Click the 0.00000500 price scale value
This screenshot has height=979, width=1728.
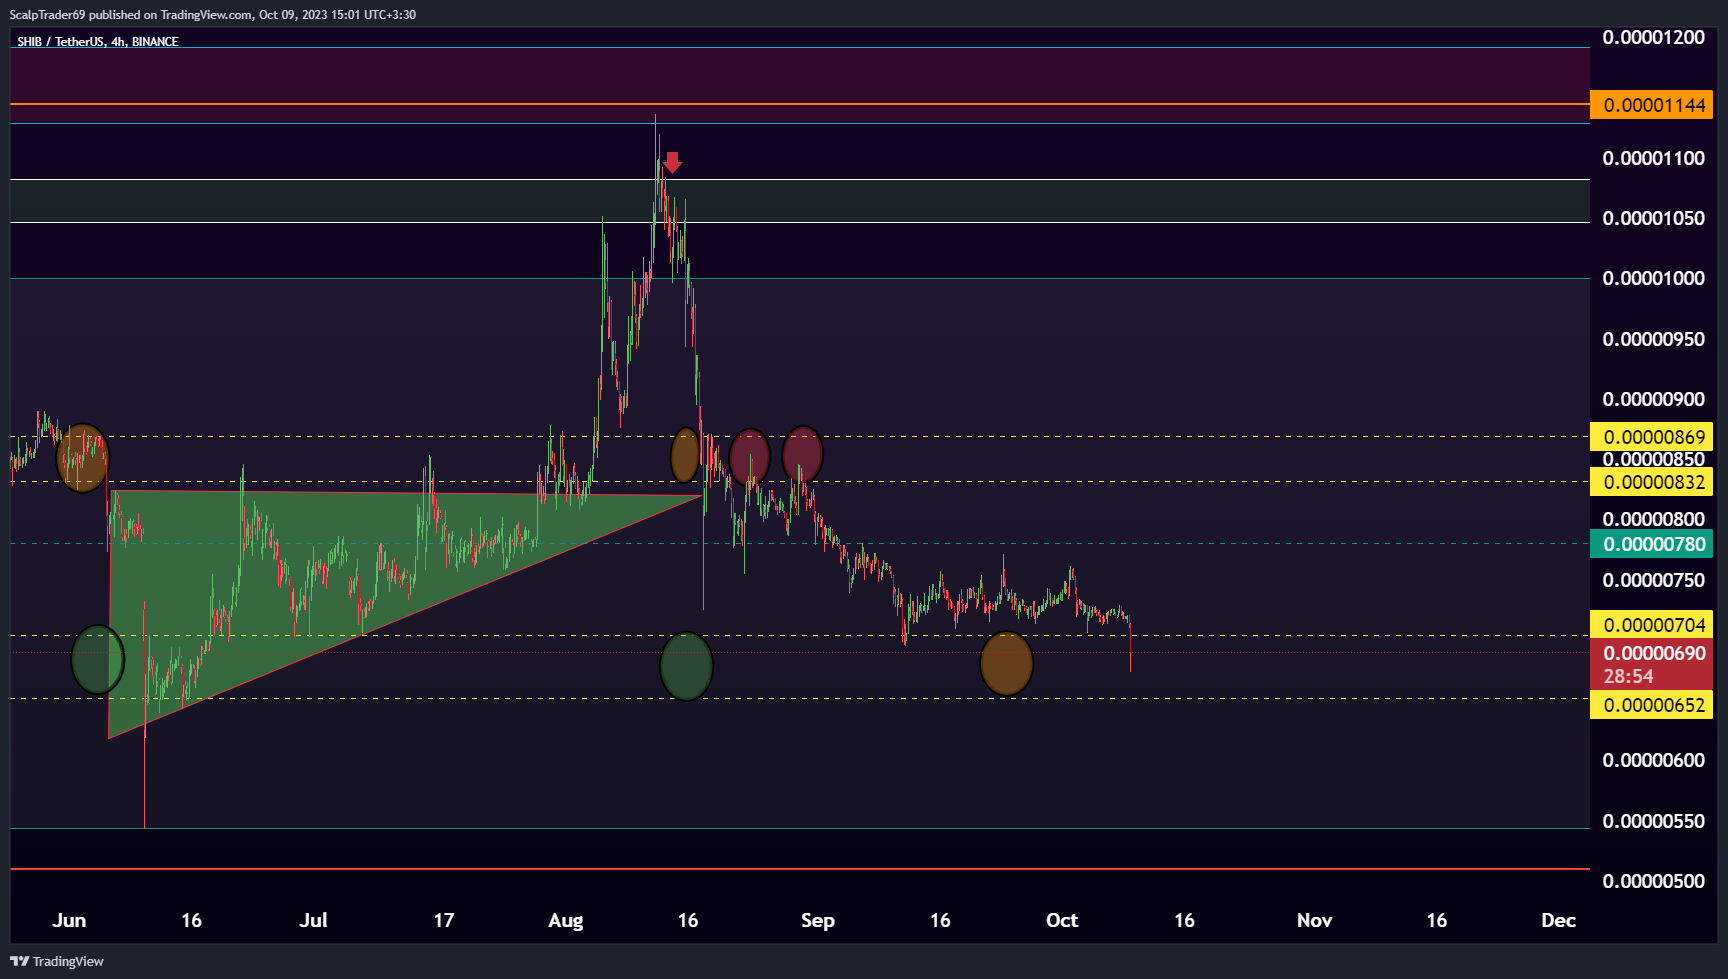(x=1653, y=881)
